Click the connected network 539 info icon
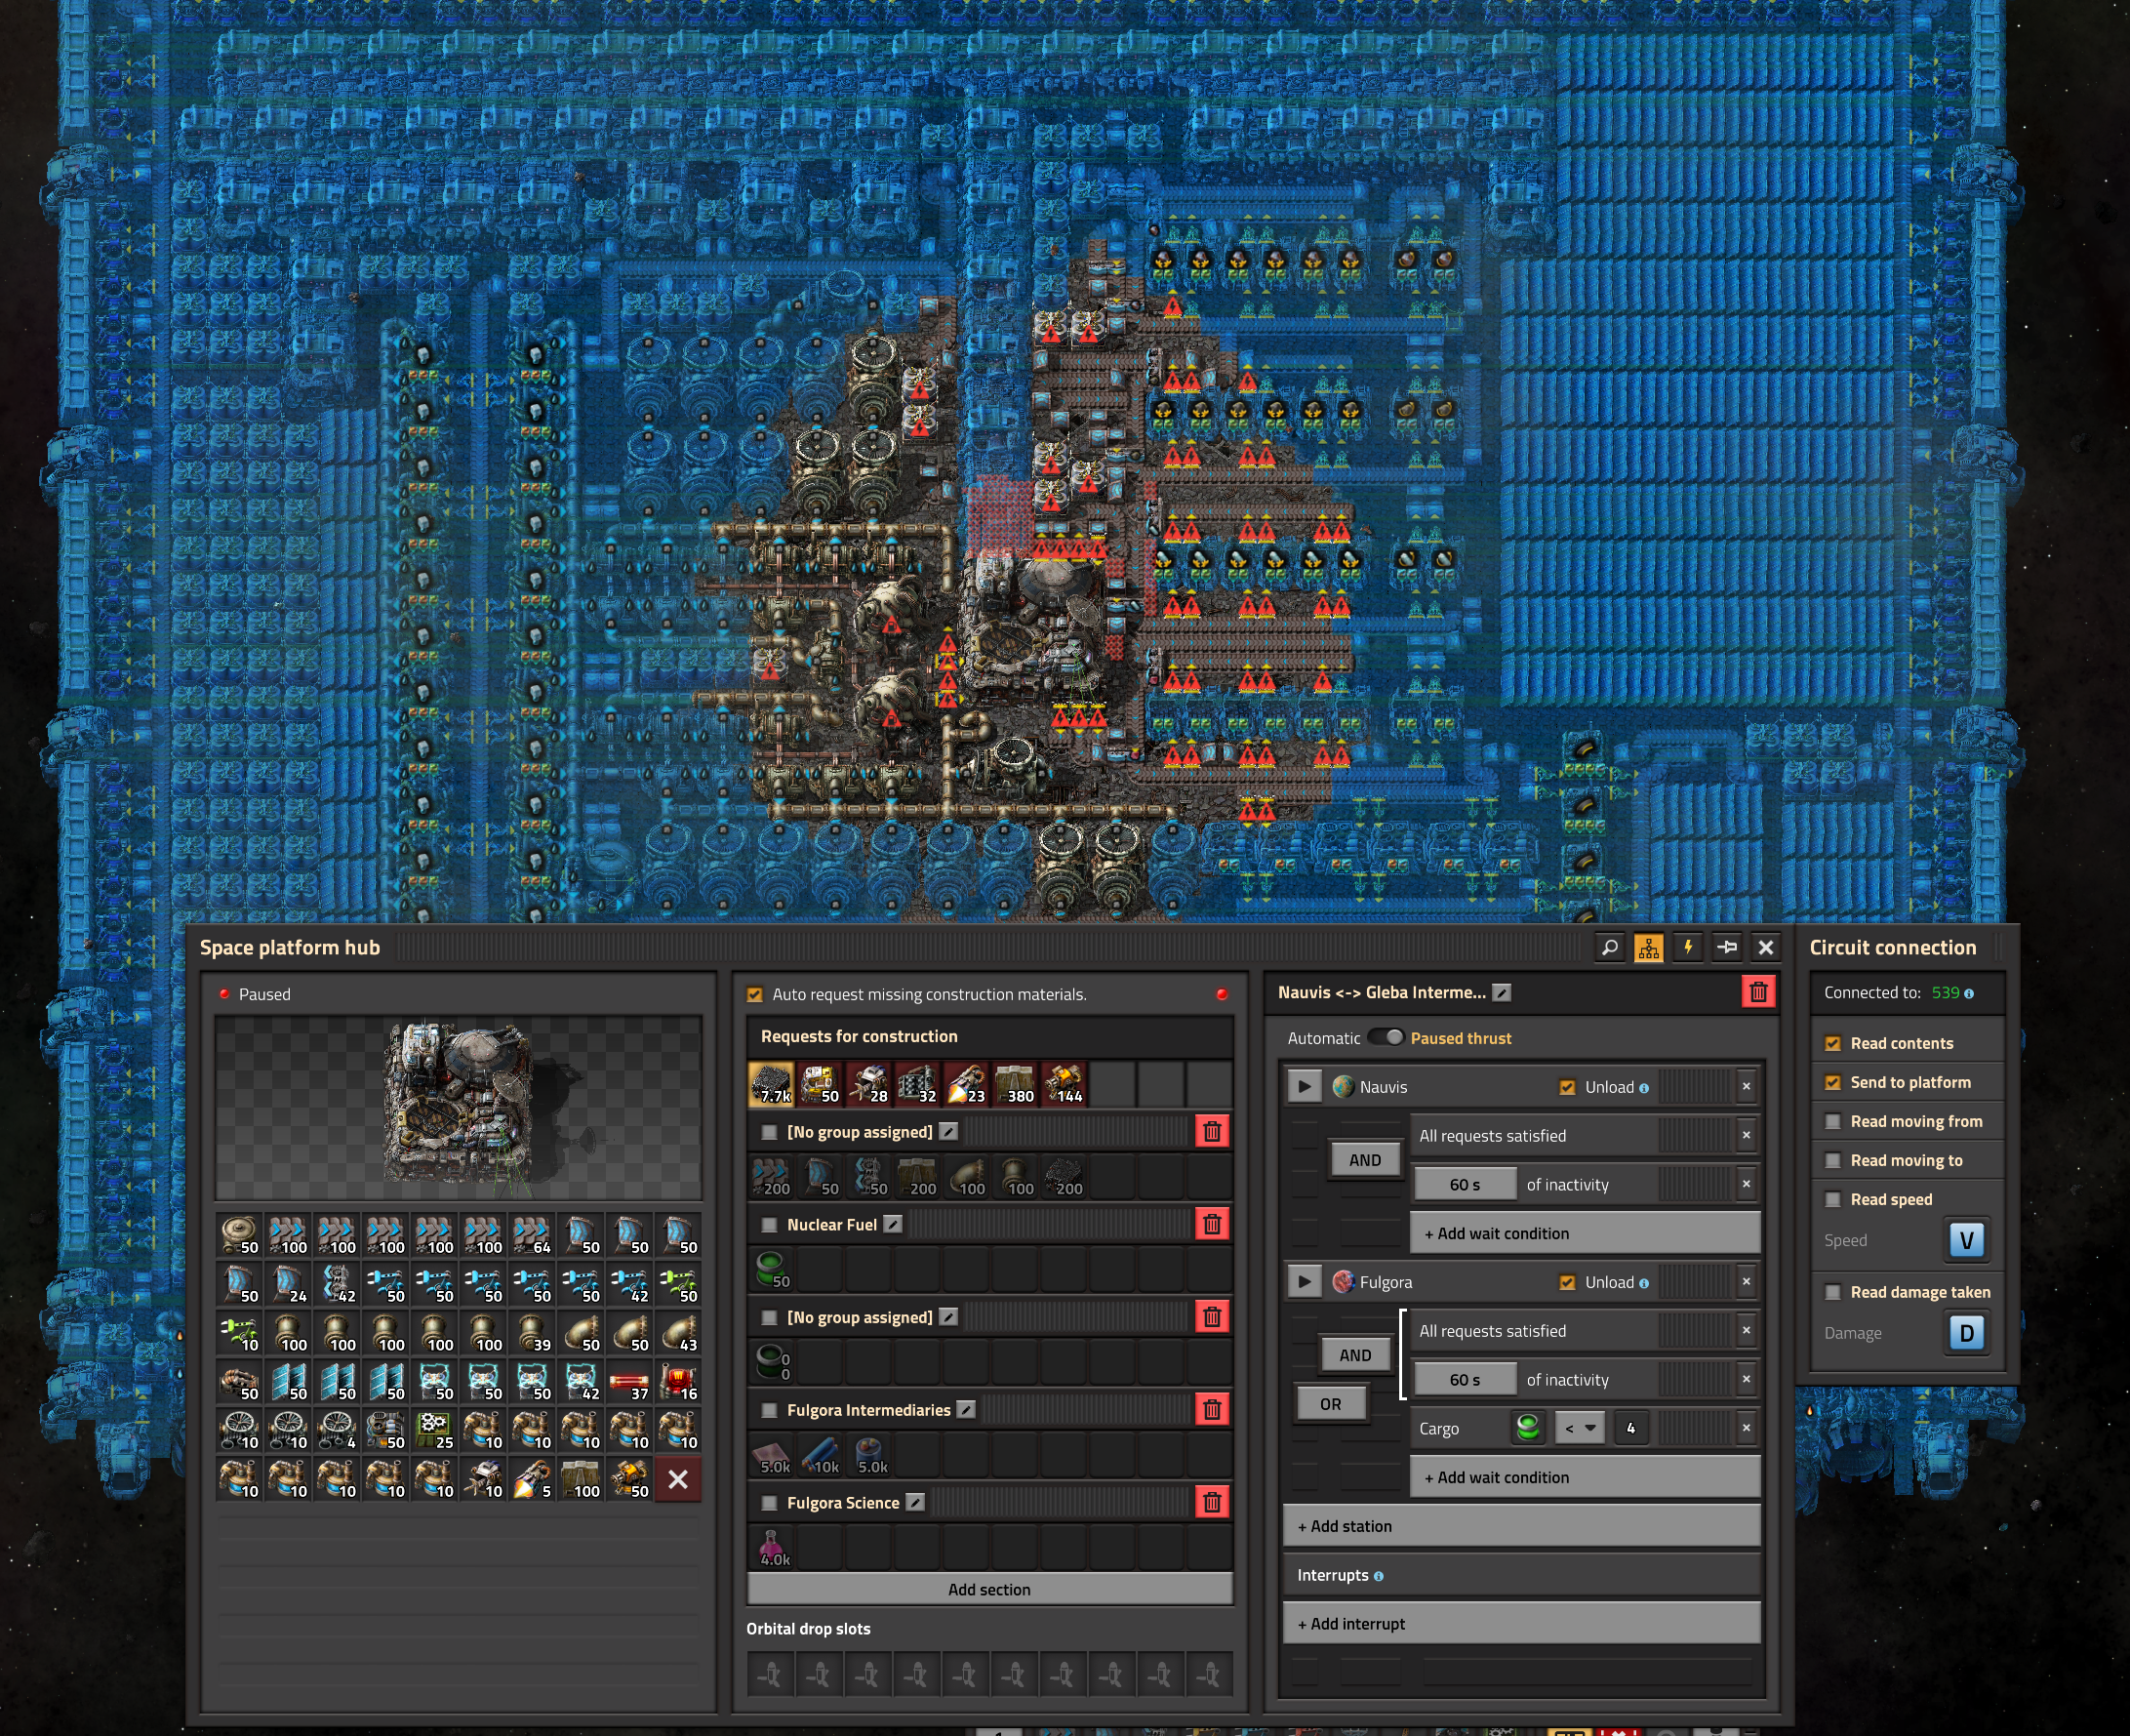The width and height of the screenshot is (2130, 1736). [x=1969, y=993]
